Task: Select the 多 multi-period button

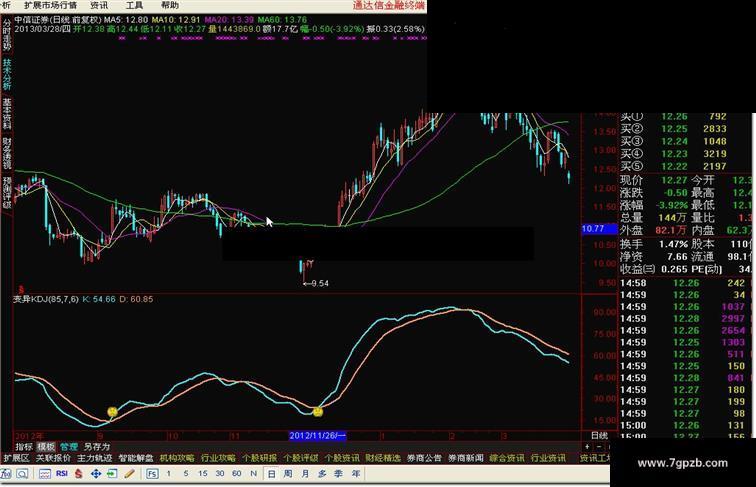Action: (322, 473)
